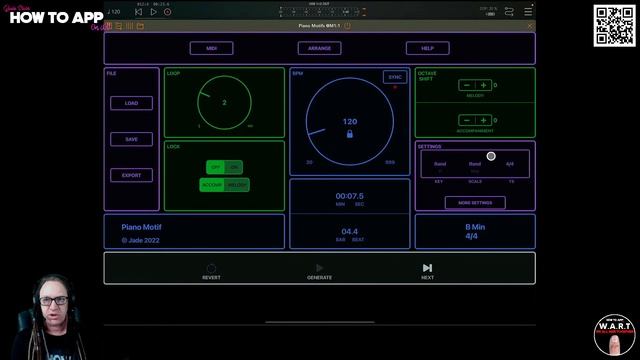The image size is (640, 360).
Task: Start host playback with the play icon
Action: click(153, 12)
